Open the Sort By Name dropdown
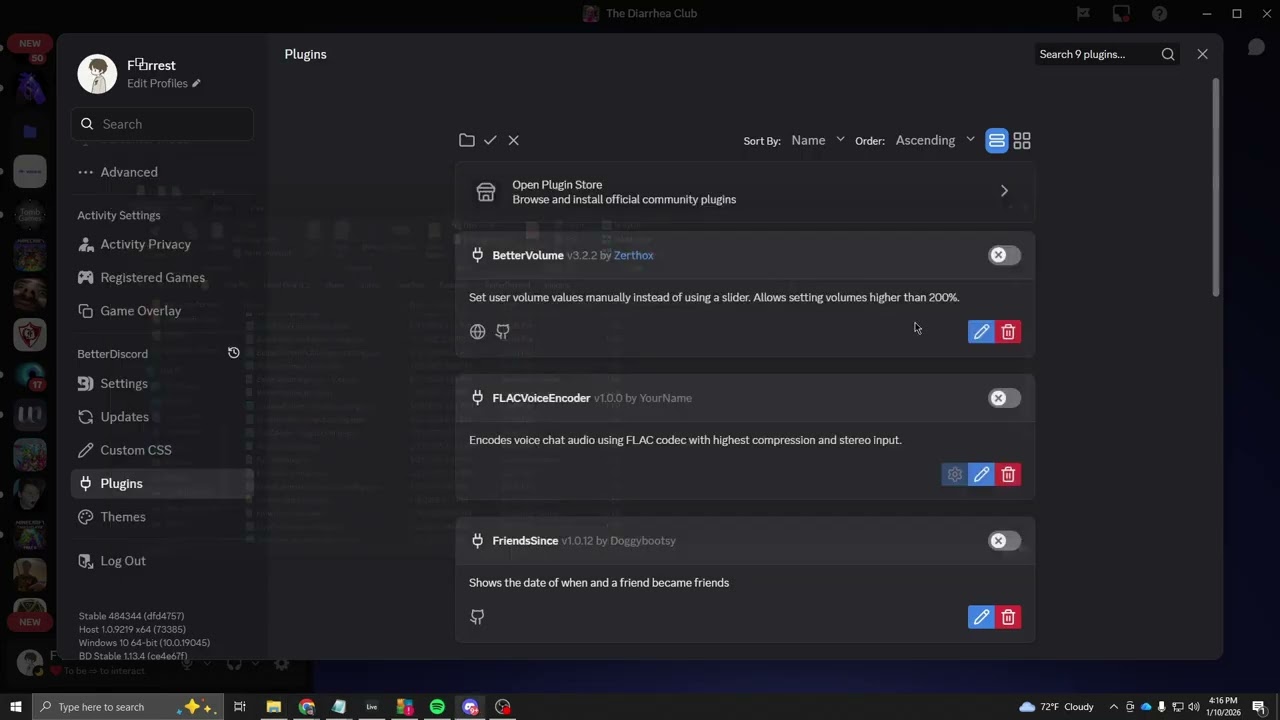The width and height of the screenshot is (1280, 720). tap(817, 140)
